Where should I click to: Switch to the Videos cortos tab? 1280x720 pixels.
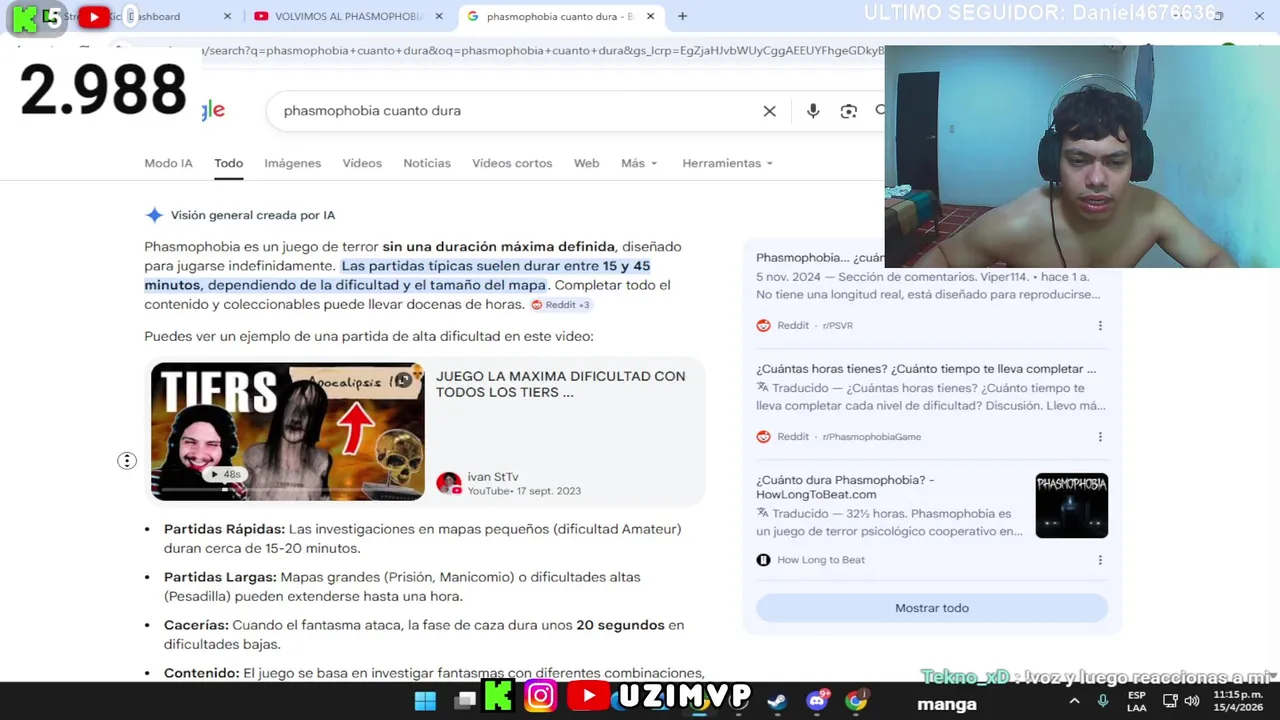click(512, 163)
